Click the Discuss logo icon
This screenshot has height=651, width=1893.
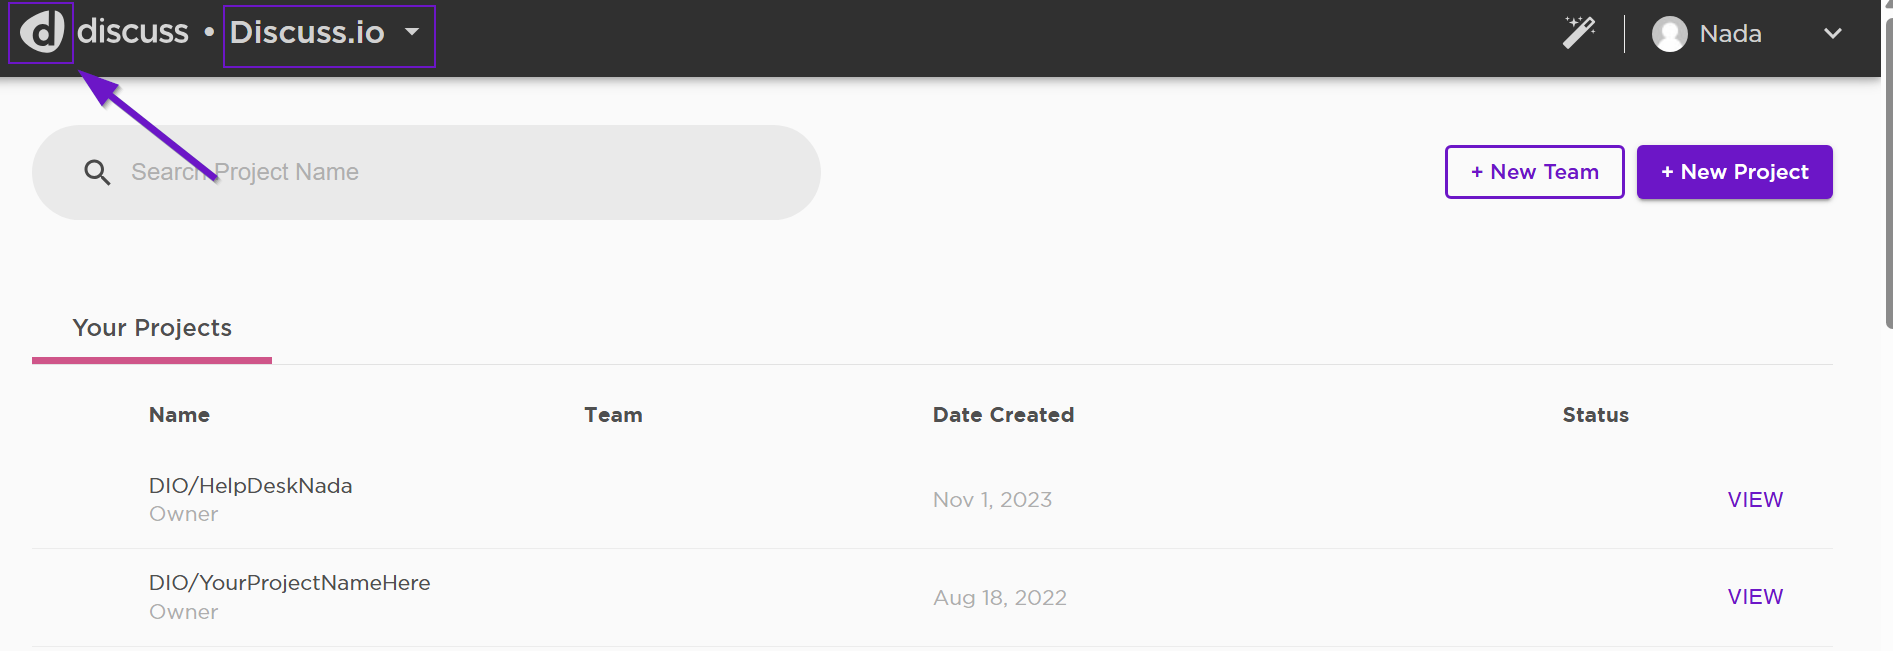click(42, 32)
